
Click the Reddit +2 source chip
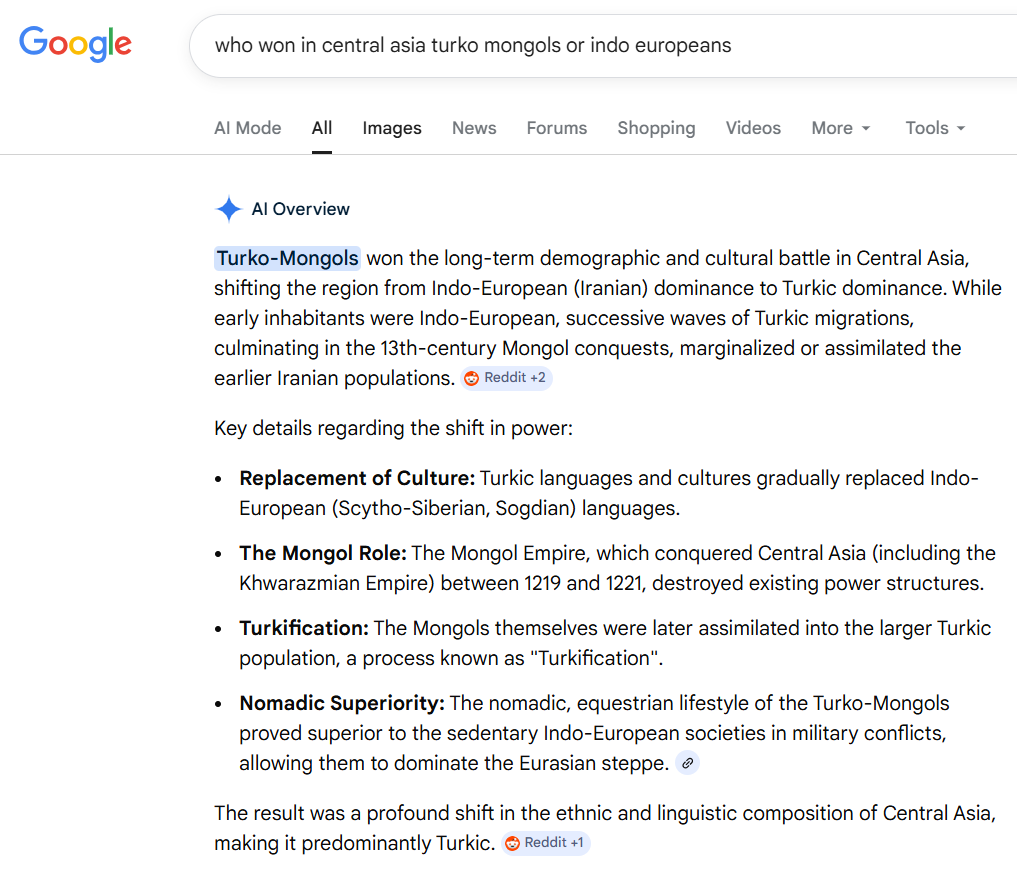(506, 378)
